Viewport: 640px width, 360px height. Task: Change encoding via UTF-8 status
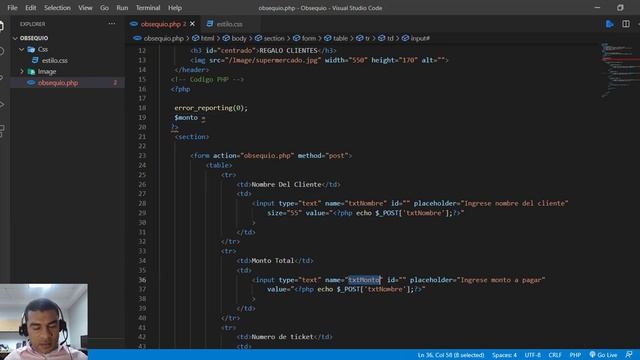click(x=532, y=355)
